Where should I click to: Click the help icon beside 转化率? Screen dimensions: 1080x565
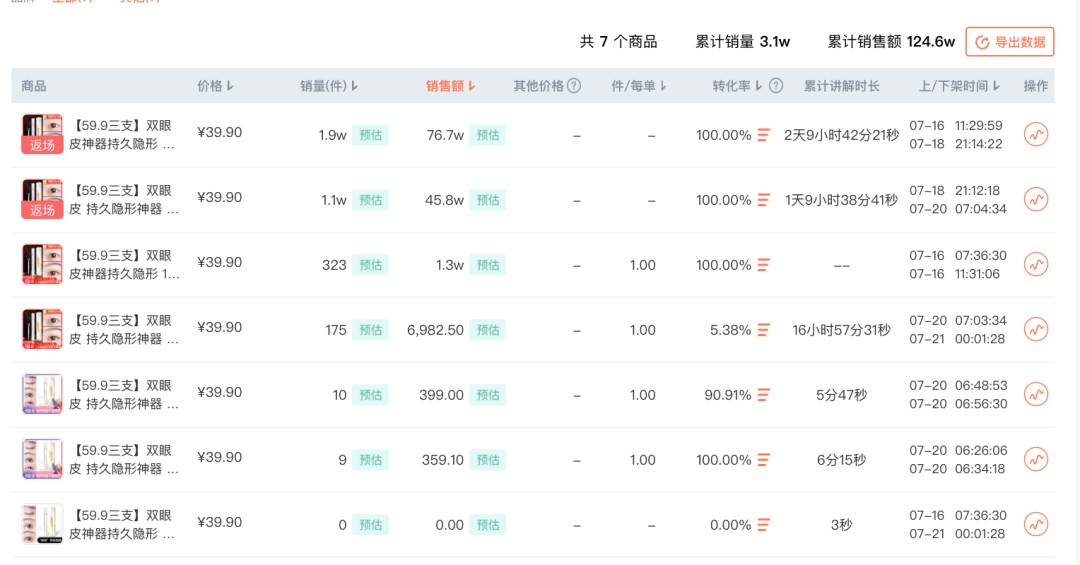pyautogui.click(x=776, y=85)
